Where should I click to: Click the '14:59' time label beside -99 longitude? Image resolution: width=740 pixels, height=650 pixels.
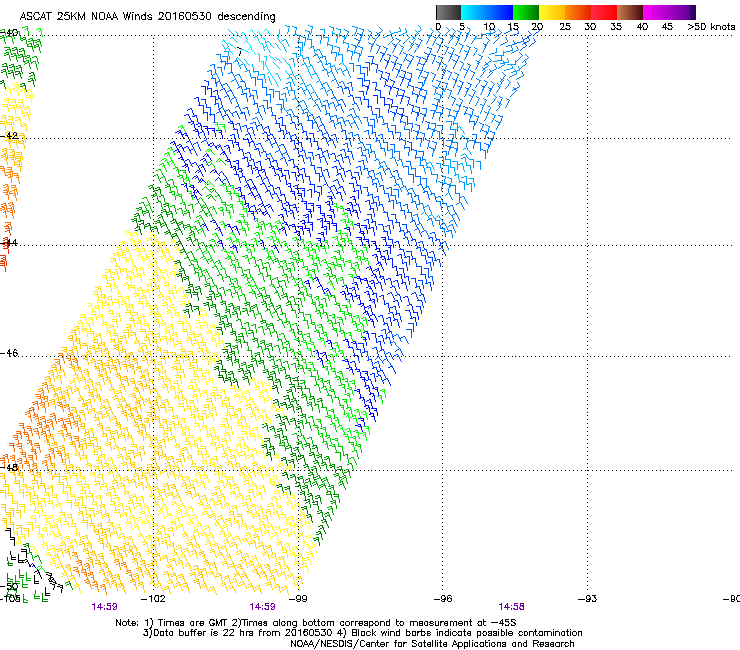[262, 607]
